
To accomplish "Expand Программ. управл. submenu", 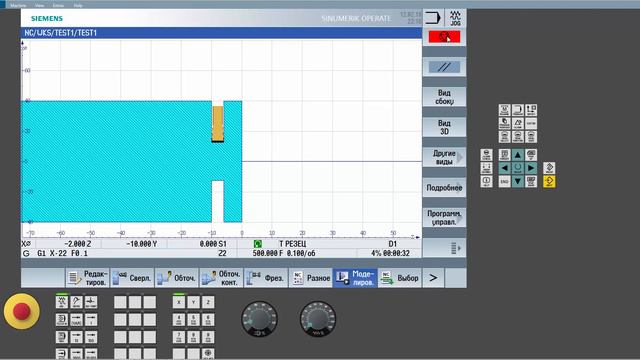I will (x=444, y=218).
